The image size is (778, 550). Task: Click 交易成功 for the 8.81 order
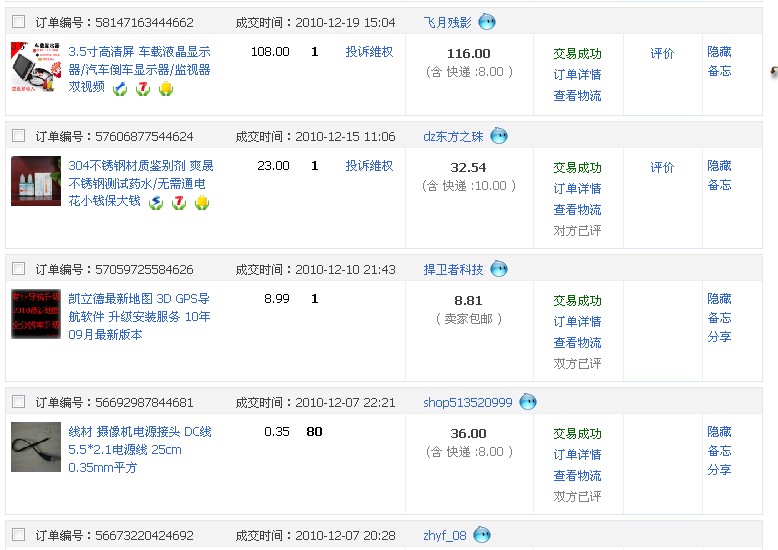(x=577, y=301)
